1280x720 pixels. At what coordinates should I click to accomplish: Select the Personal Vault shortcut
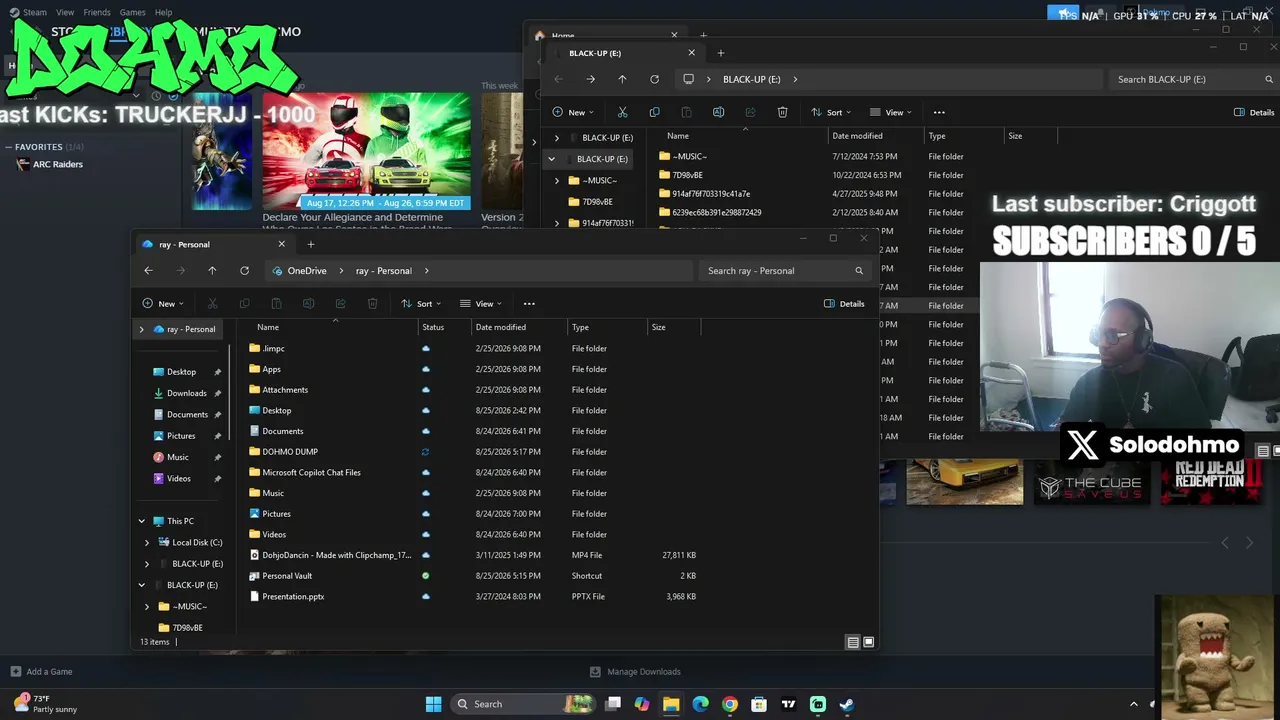287,576
